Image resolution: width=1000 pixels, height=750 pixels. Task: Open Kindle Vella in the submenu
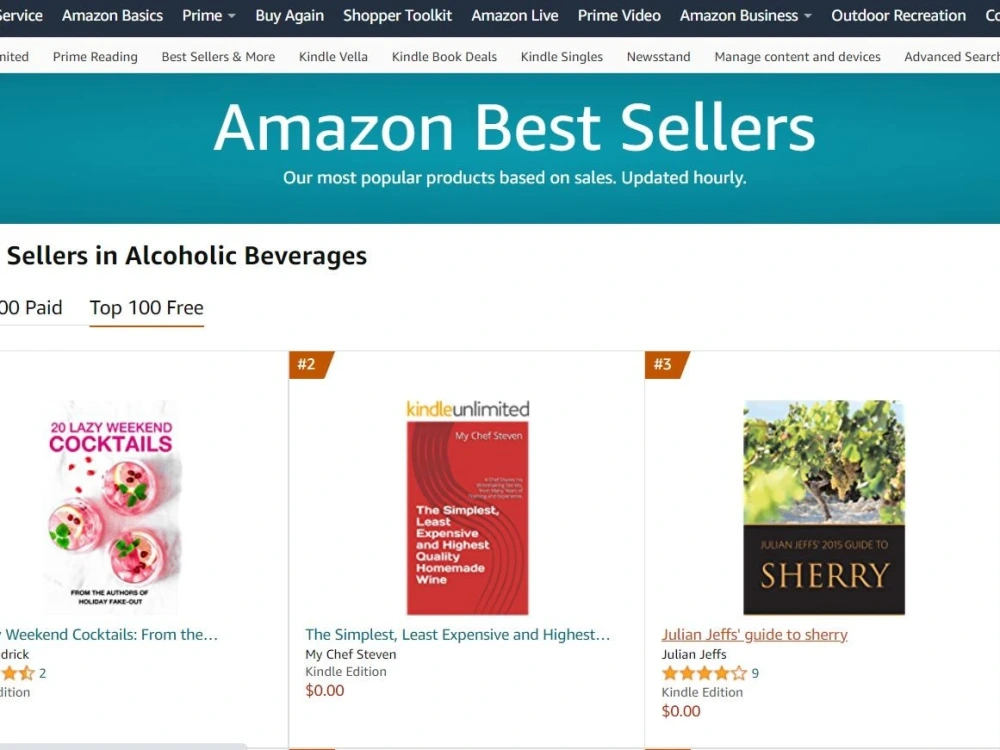tap(333, 57)
